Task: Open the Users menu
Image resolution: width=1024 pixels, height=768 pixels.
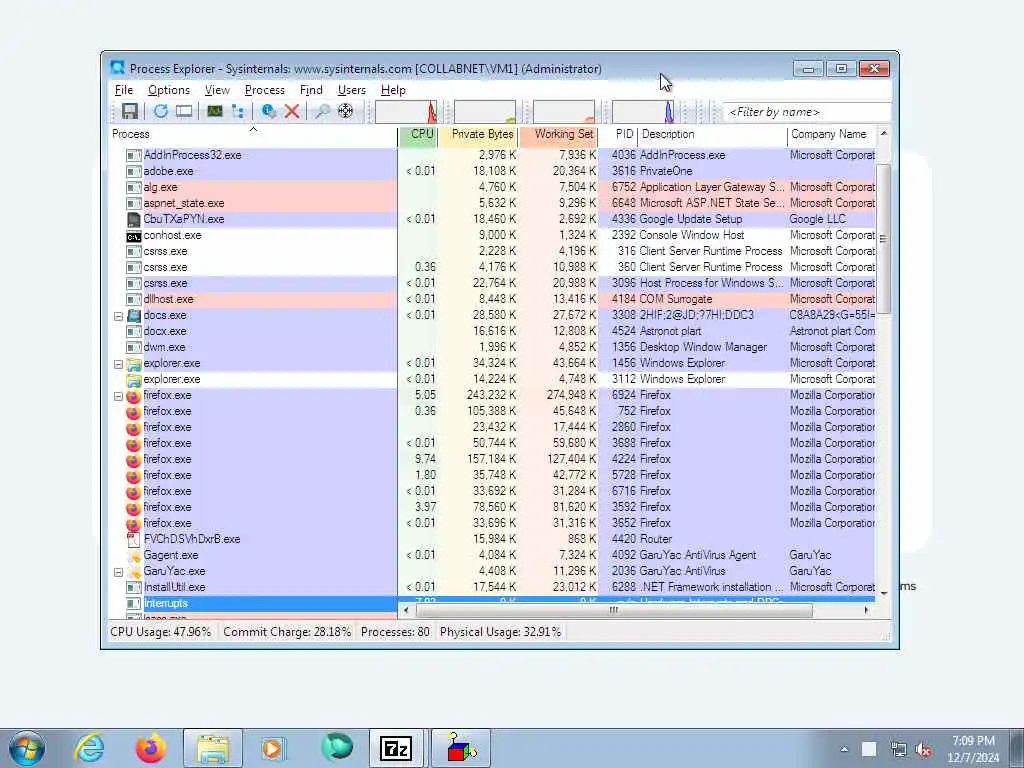Action: [x=351, y=90]
